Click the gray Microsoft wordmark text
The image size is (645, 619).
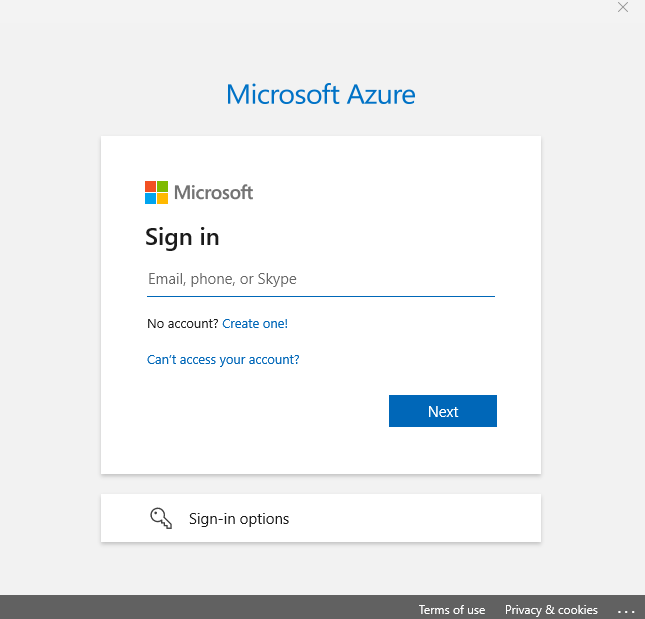tap(213, 192)
